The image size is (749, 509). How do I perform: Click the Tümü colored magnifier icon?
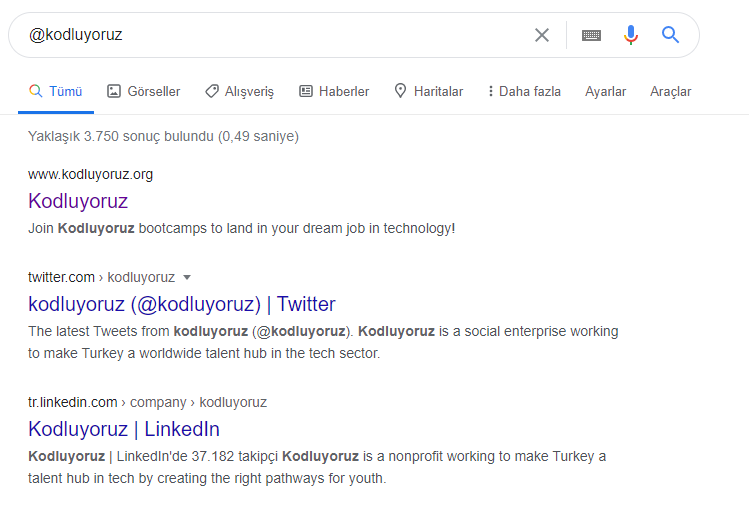click(x=35, y=91)
